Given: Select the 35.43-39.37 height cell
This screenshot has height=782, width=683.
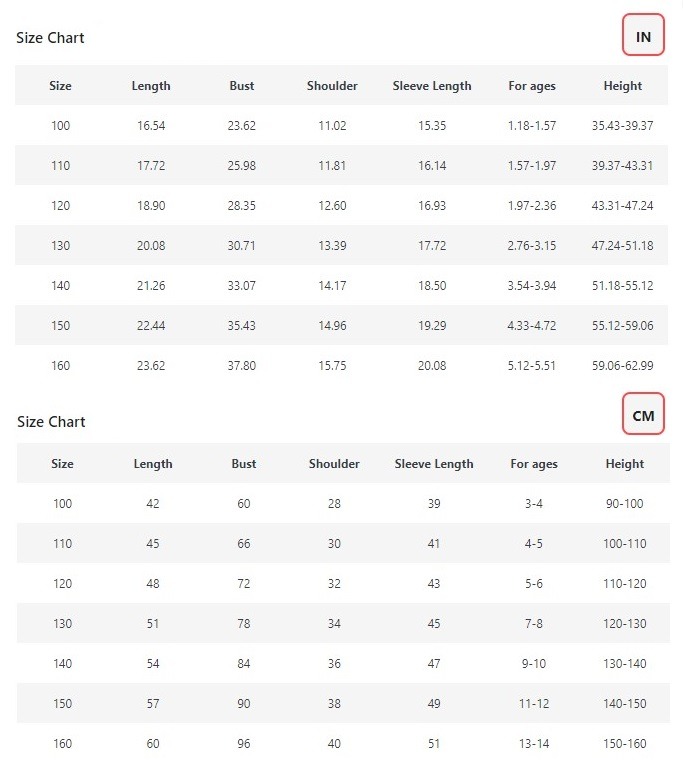Looking at the screenshot, I should click(x=622, y=126).
